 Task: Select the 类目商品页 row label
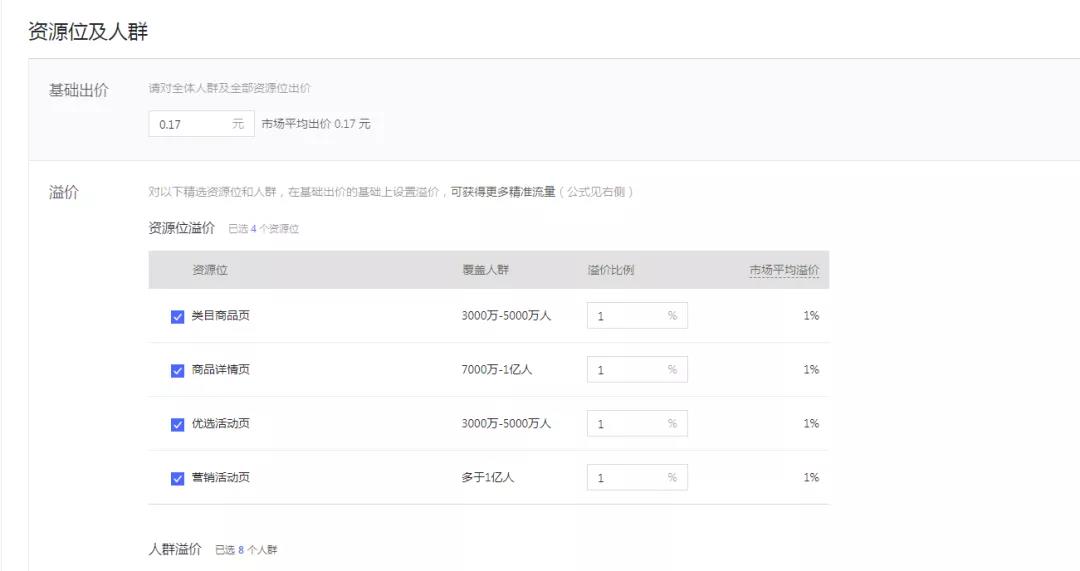(220, 315)
